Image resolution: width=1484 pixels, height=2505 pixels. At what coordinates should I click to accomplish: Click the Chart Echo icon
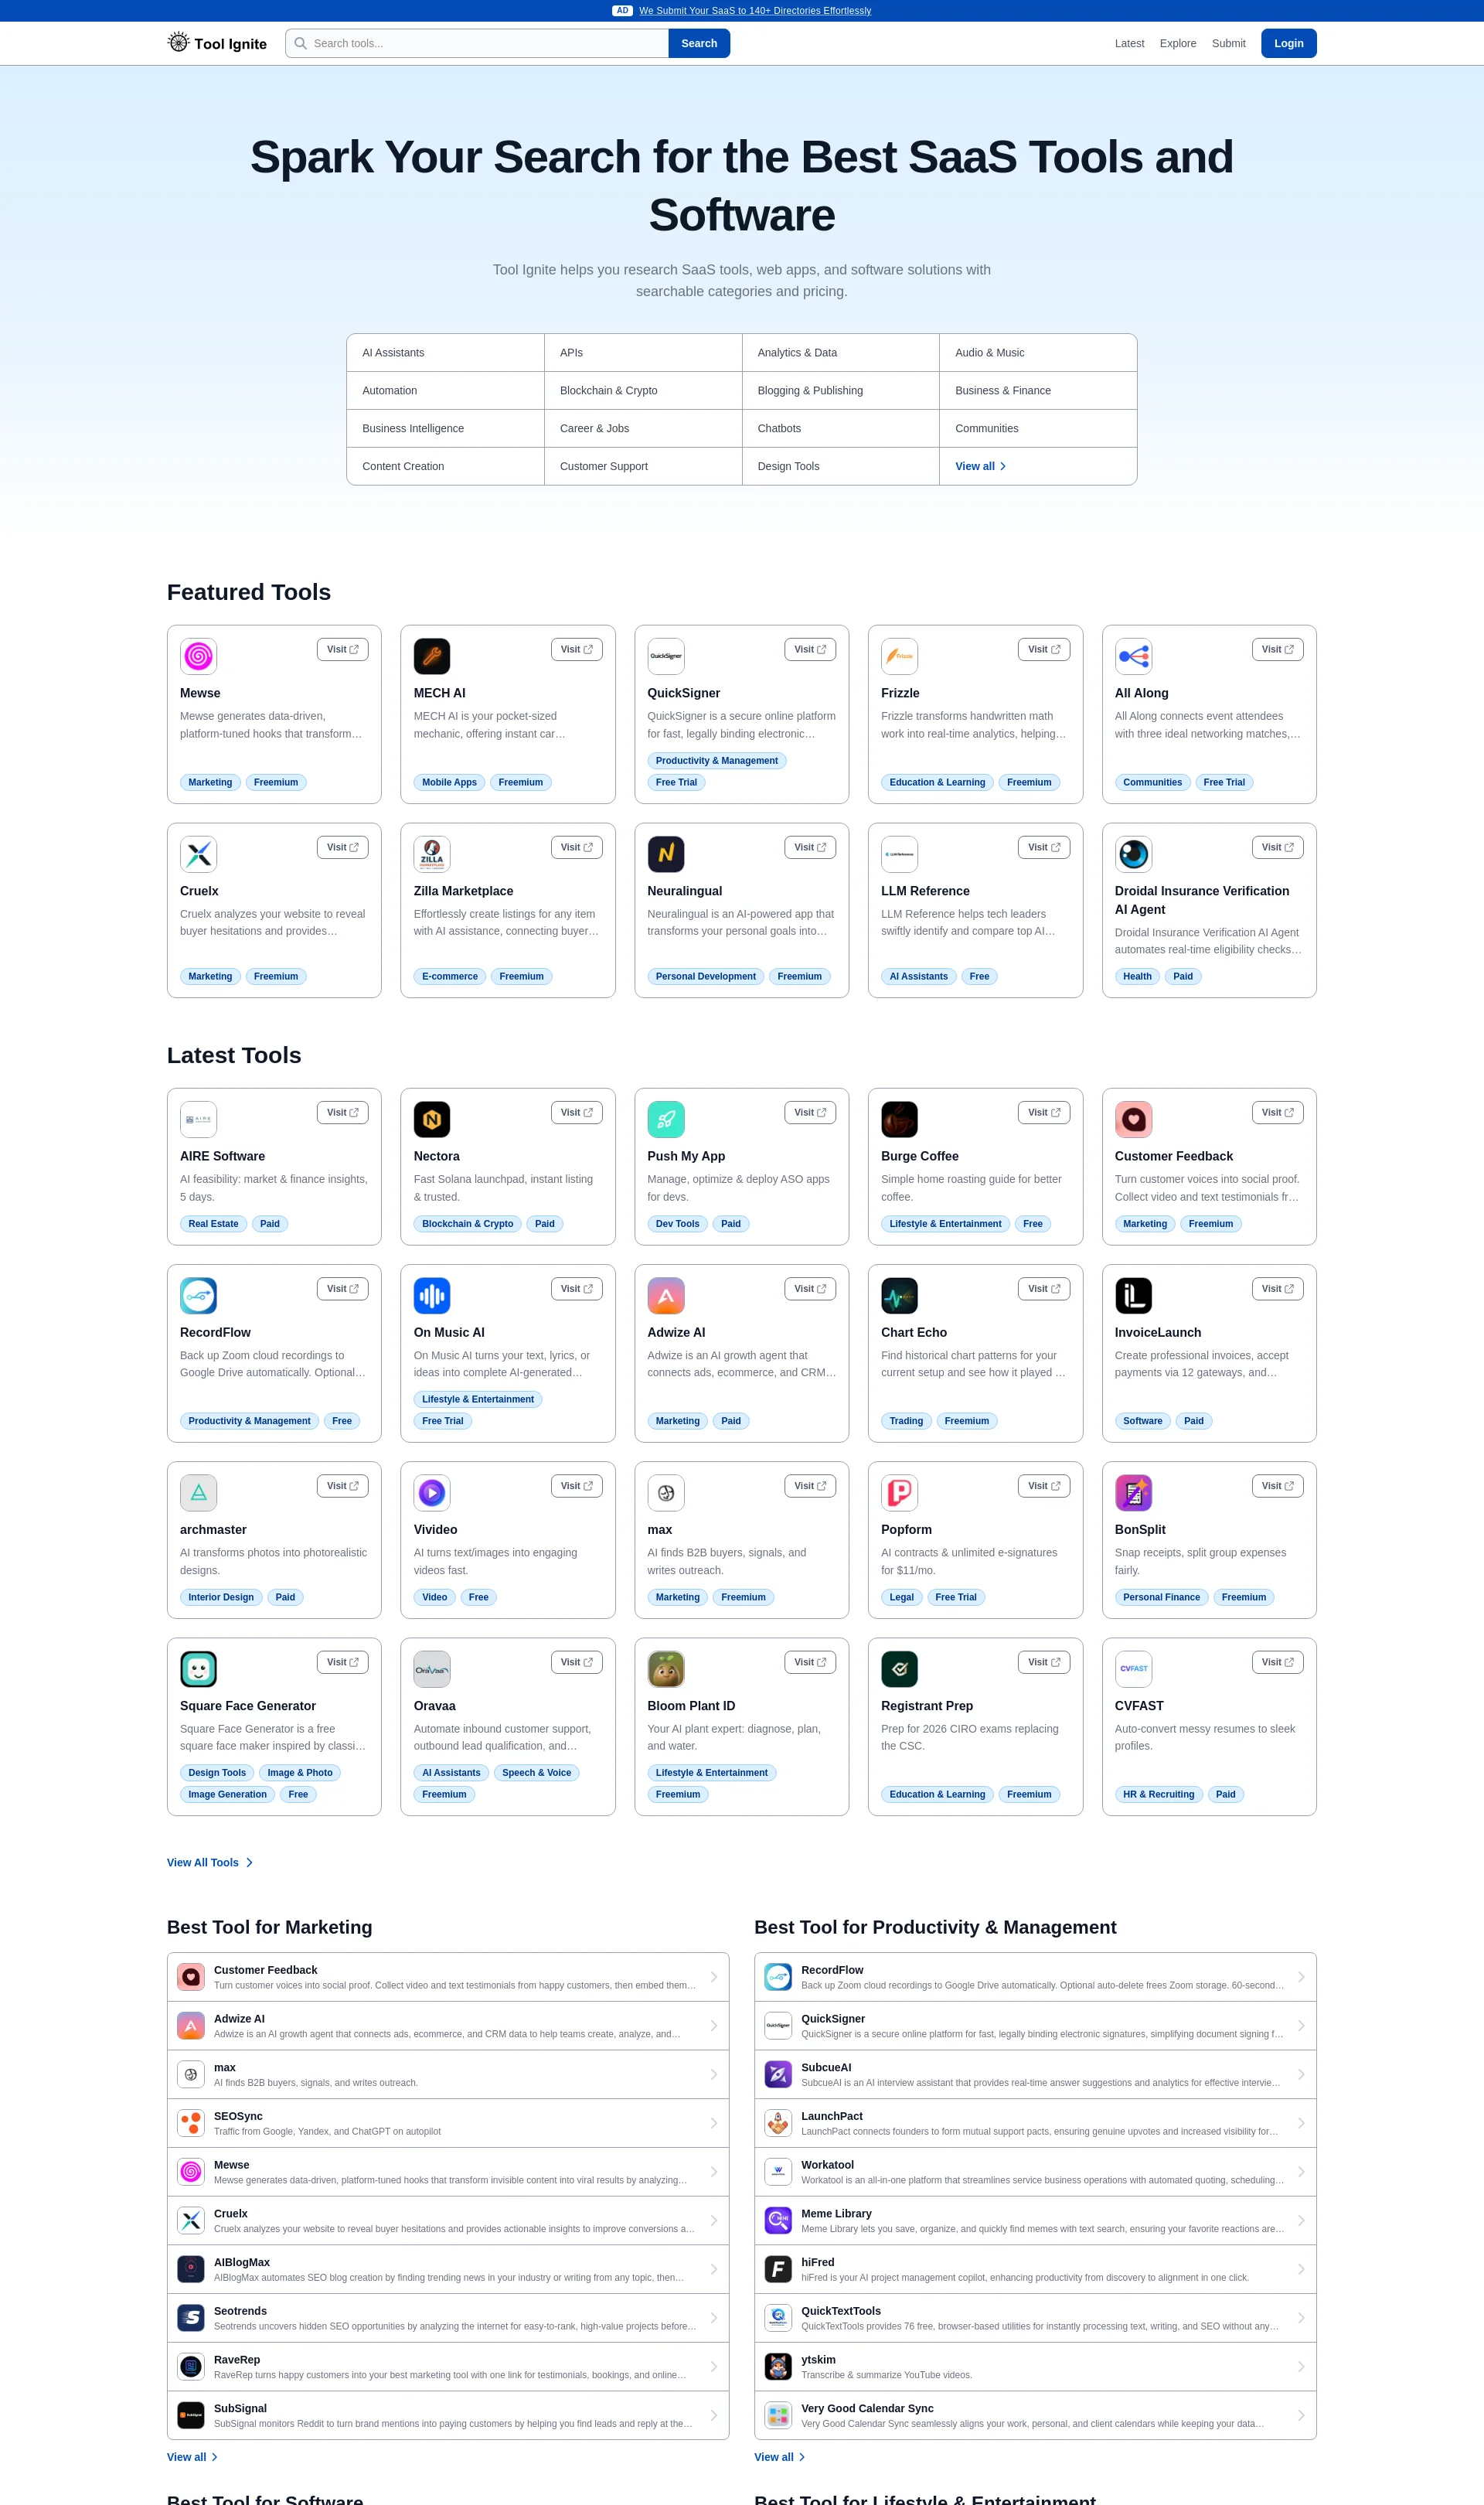tap(899, 1296)
